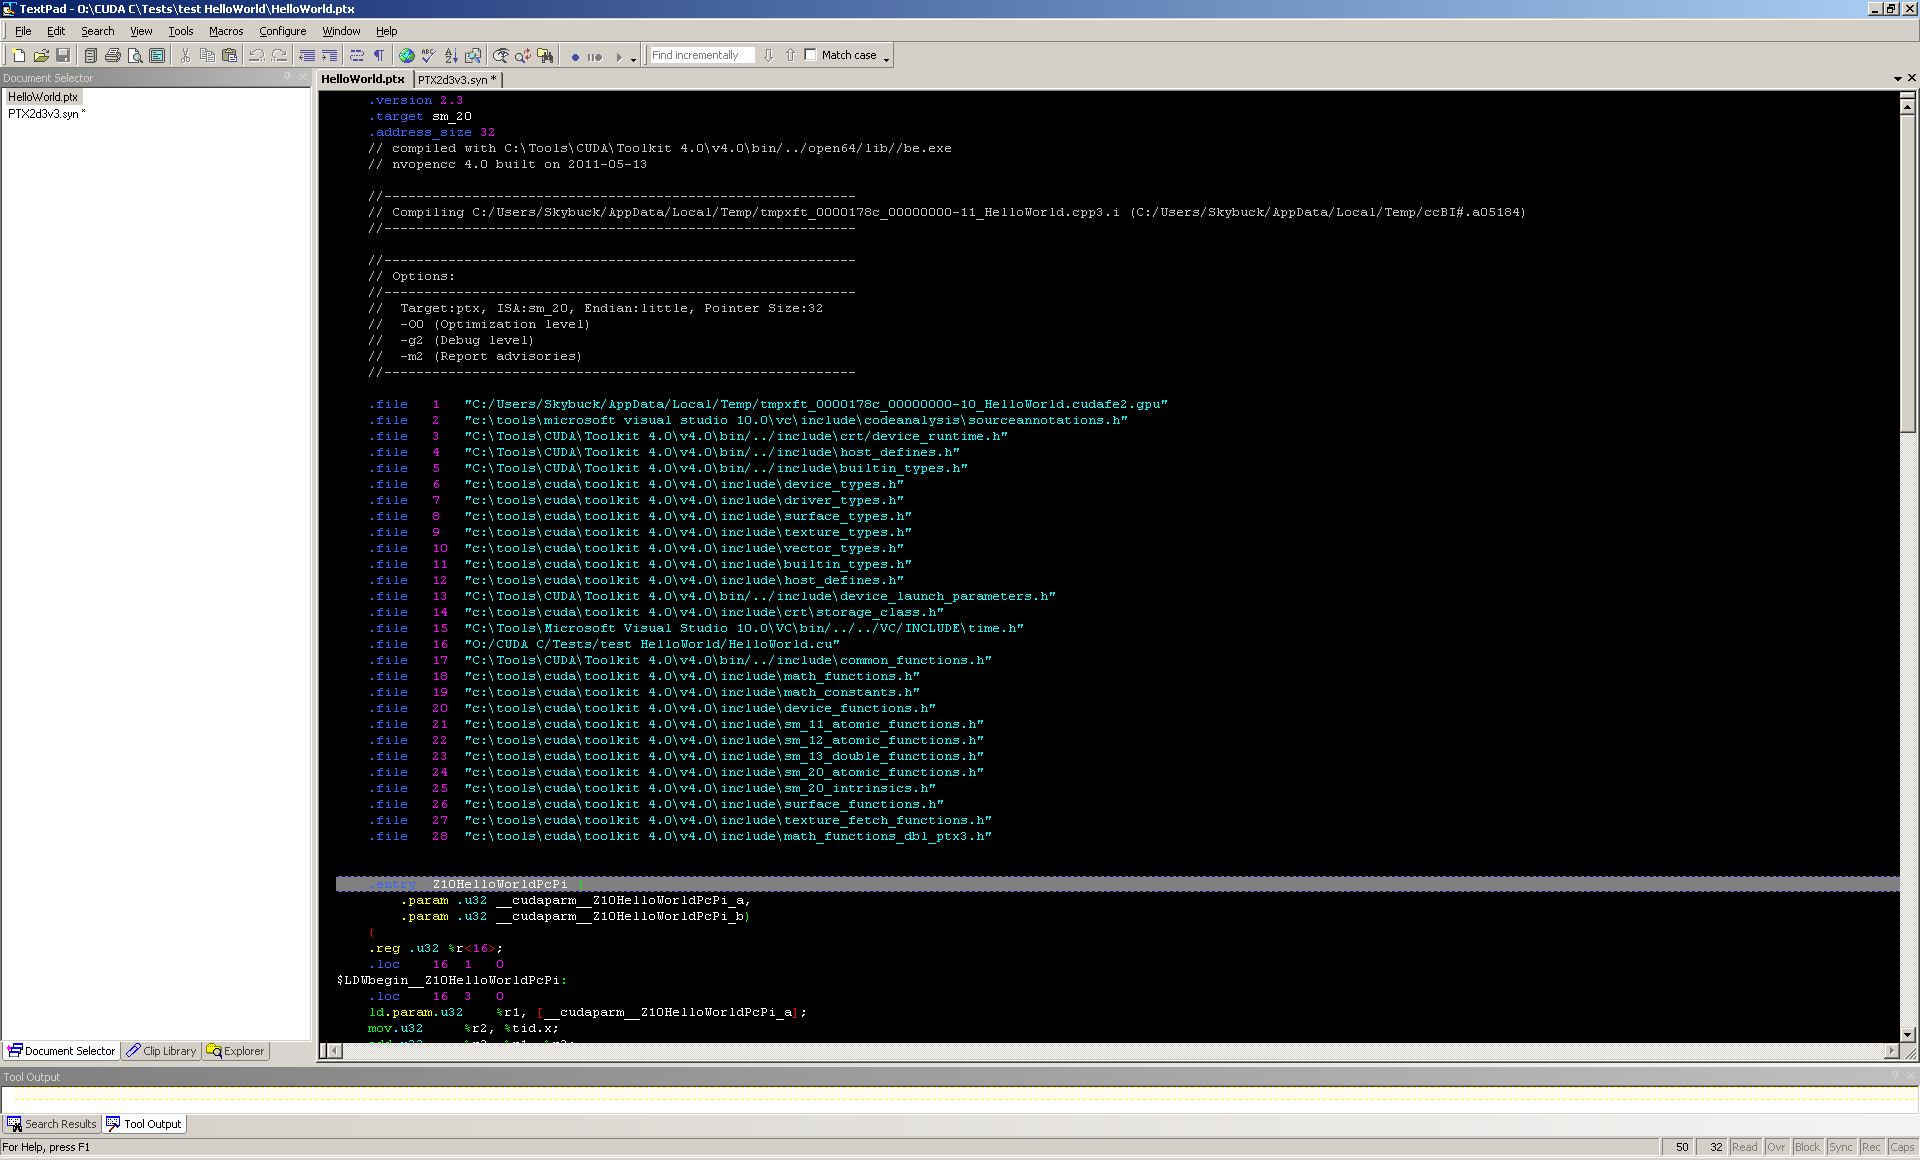
Task: Click the New document icon
Action: coord(18,56)
